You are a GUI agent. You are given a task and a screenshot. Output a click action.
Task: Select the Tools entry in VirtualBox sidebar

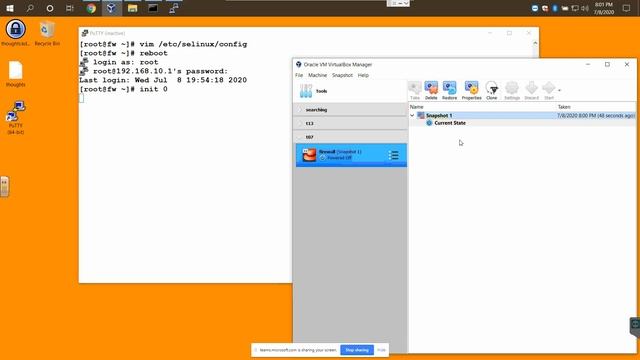pos(351,91)
